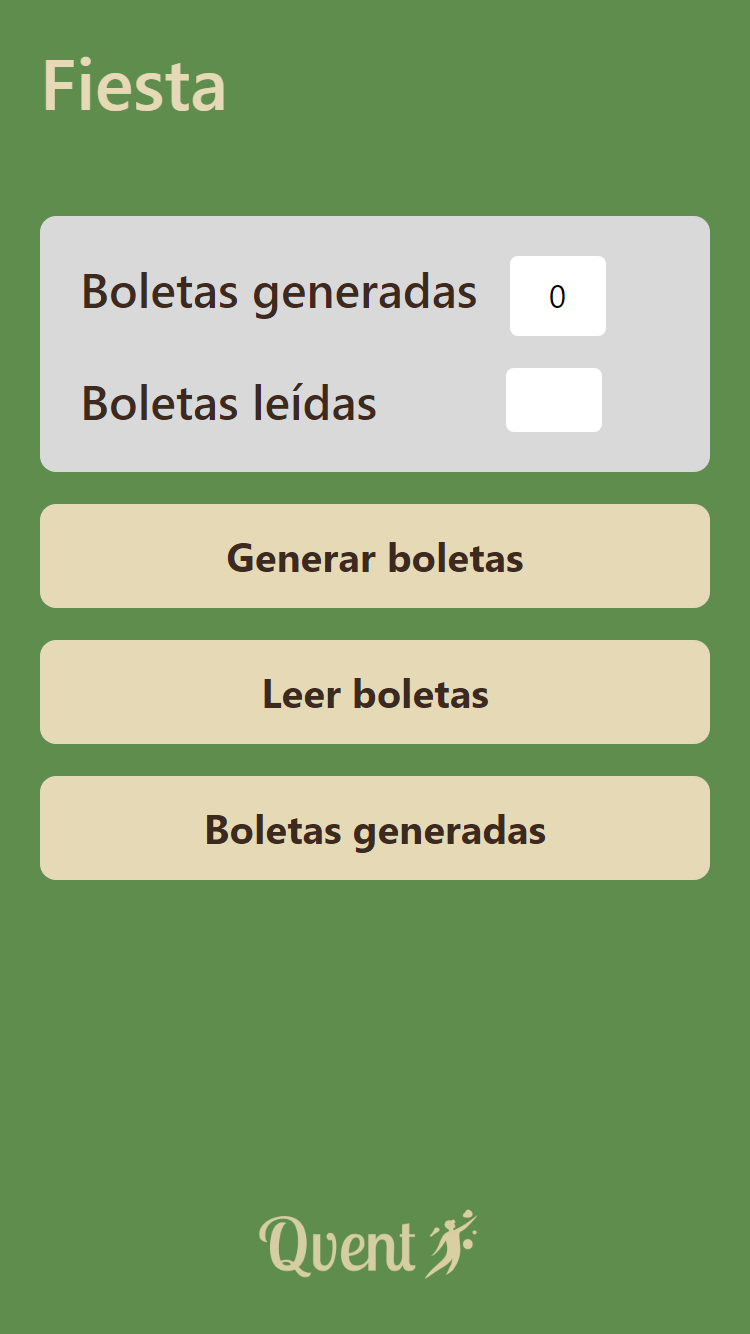View generated boletas with the bottom button
This screenshot has height=1334, width=750.
coord(374,828)
